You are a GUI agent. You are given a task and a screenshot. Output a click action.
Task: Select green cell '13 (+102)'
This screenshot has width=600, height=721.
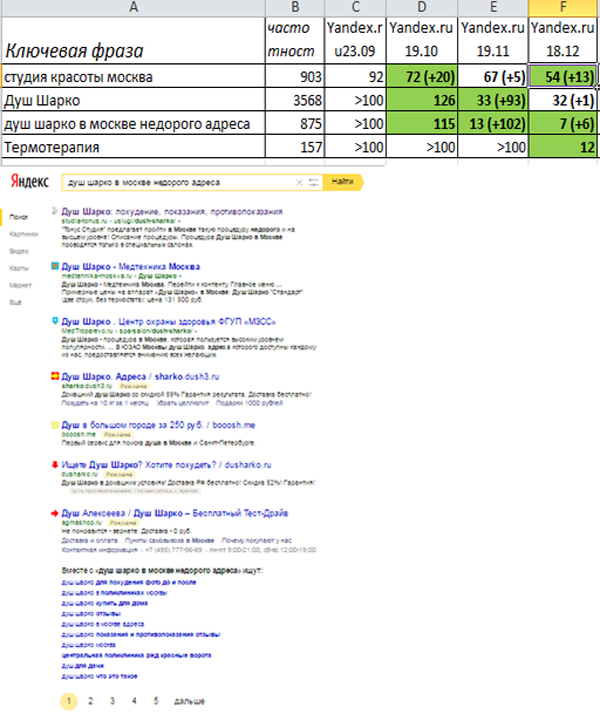click(x=493, y=123)
